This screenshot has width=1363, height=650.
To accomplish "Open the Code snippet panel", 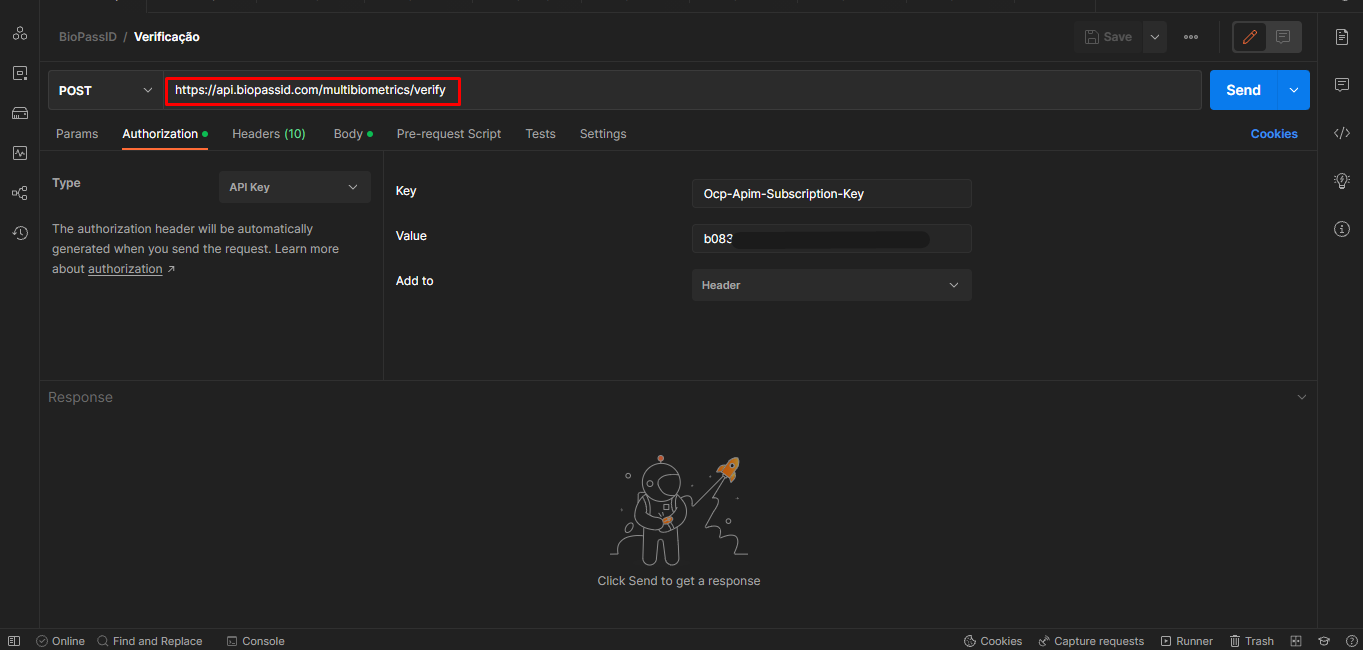I will [x=1341, y=132].
